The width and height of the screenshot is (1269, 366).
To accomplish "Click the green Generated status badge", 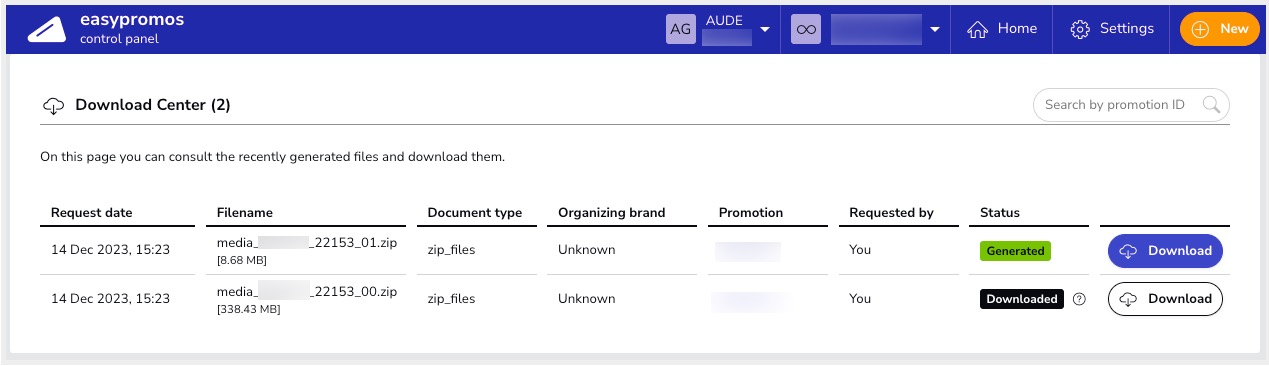I will click(1015, 251).
